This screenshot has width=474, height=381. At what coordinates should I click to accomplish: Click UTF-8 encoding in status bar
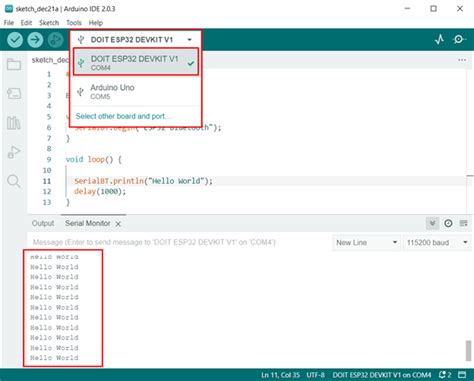pyautogui.click(x=315, y=375)
